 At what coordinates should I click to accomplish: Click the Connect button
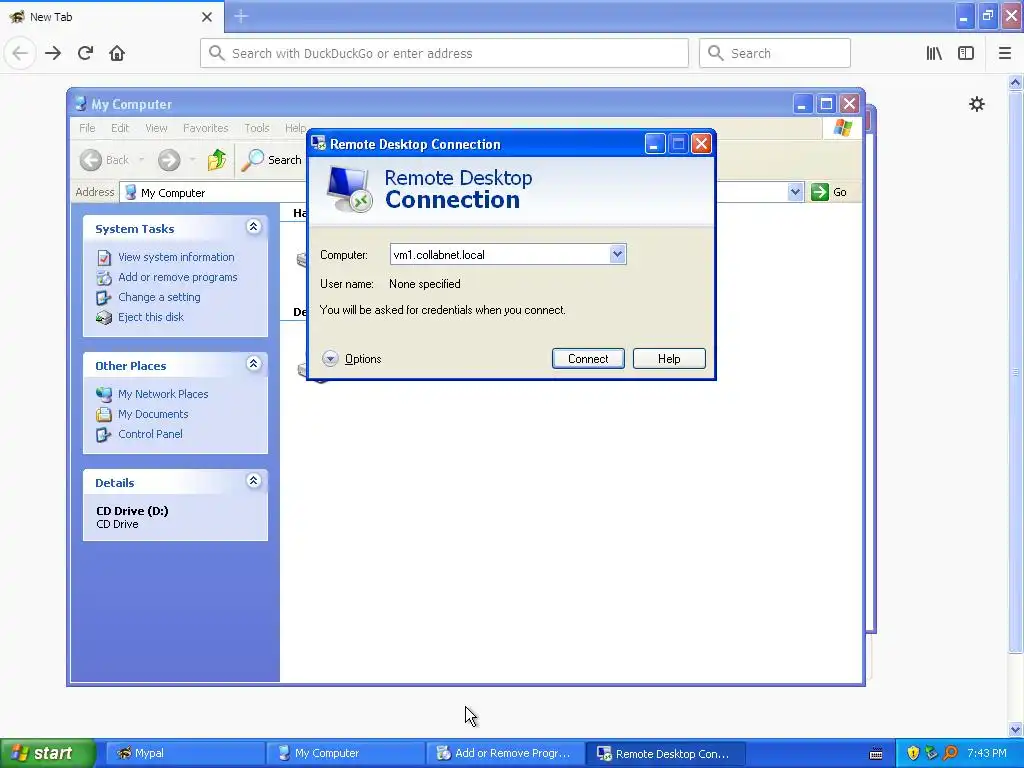click(588, 359)
